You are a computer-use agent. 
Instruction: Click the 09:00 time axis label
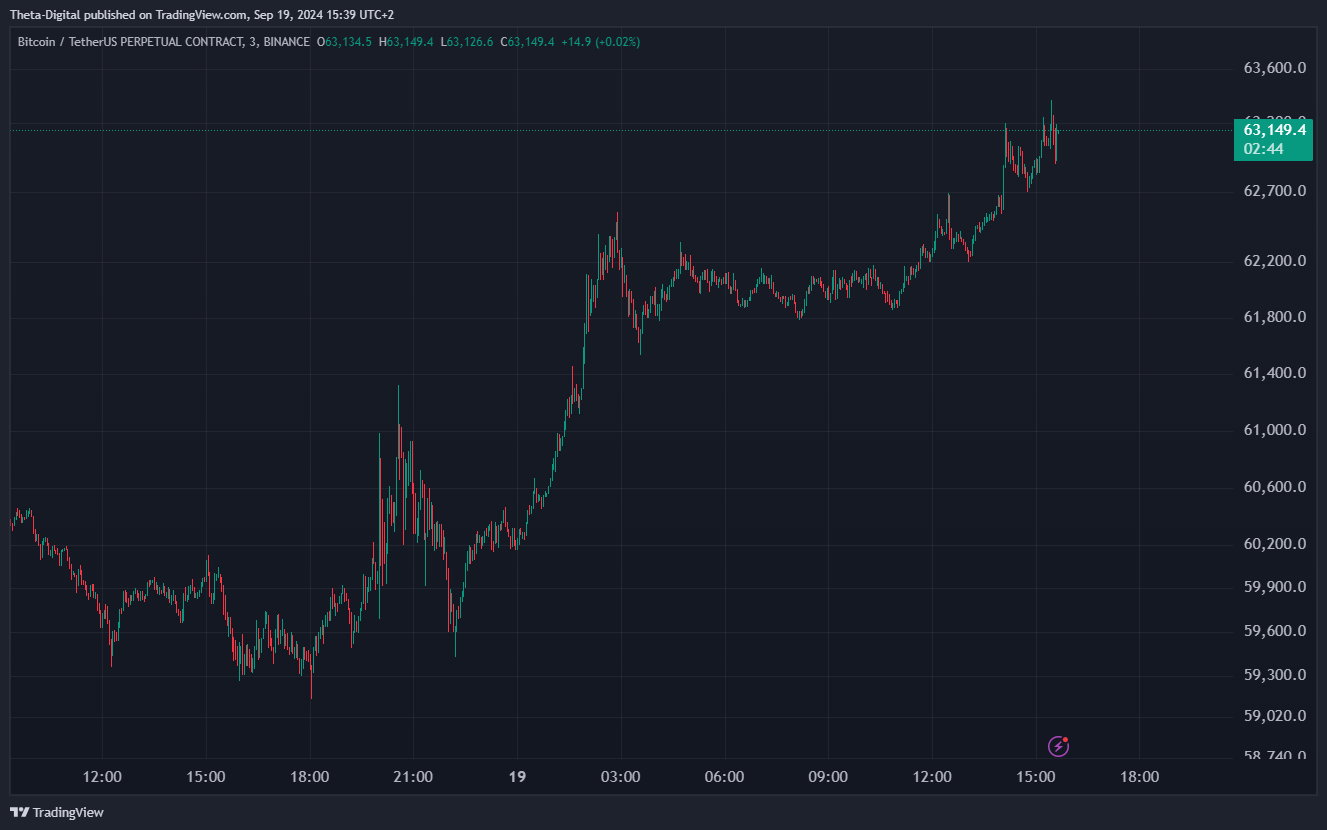point(828,777)
